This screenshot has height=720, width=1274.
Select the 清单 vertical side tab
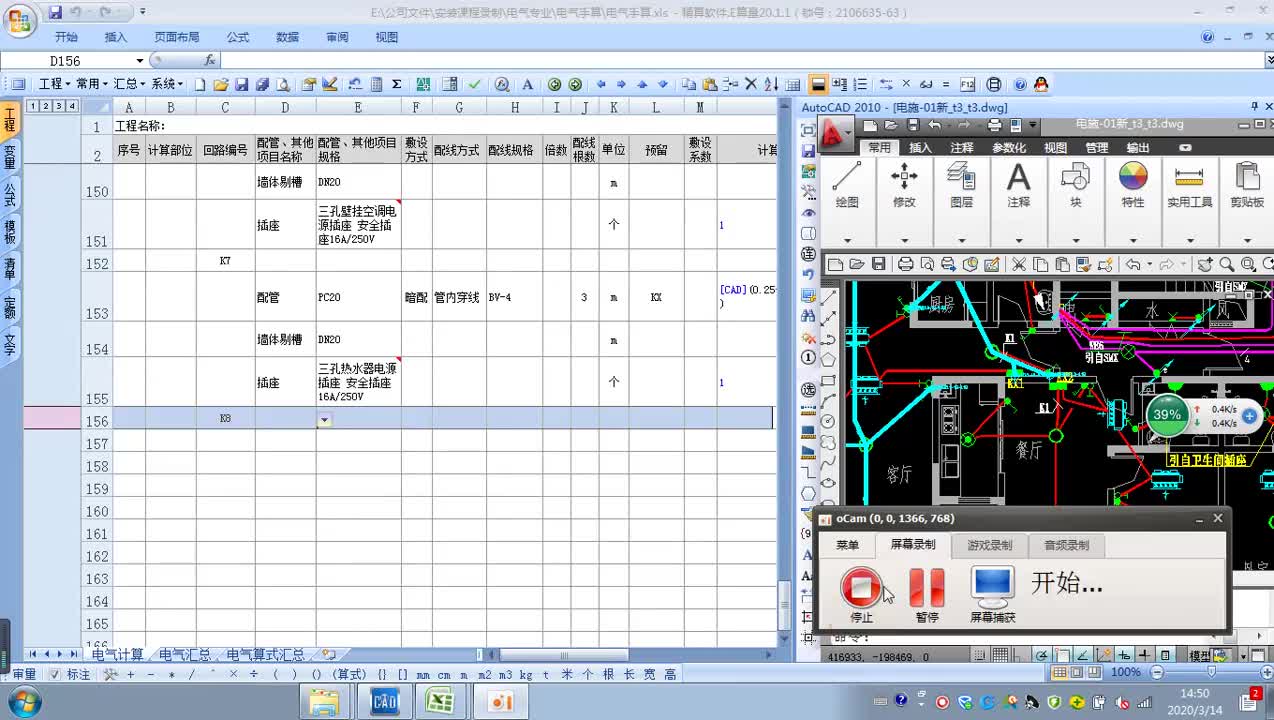pyautogui.click(x=10, y=268)
